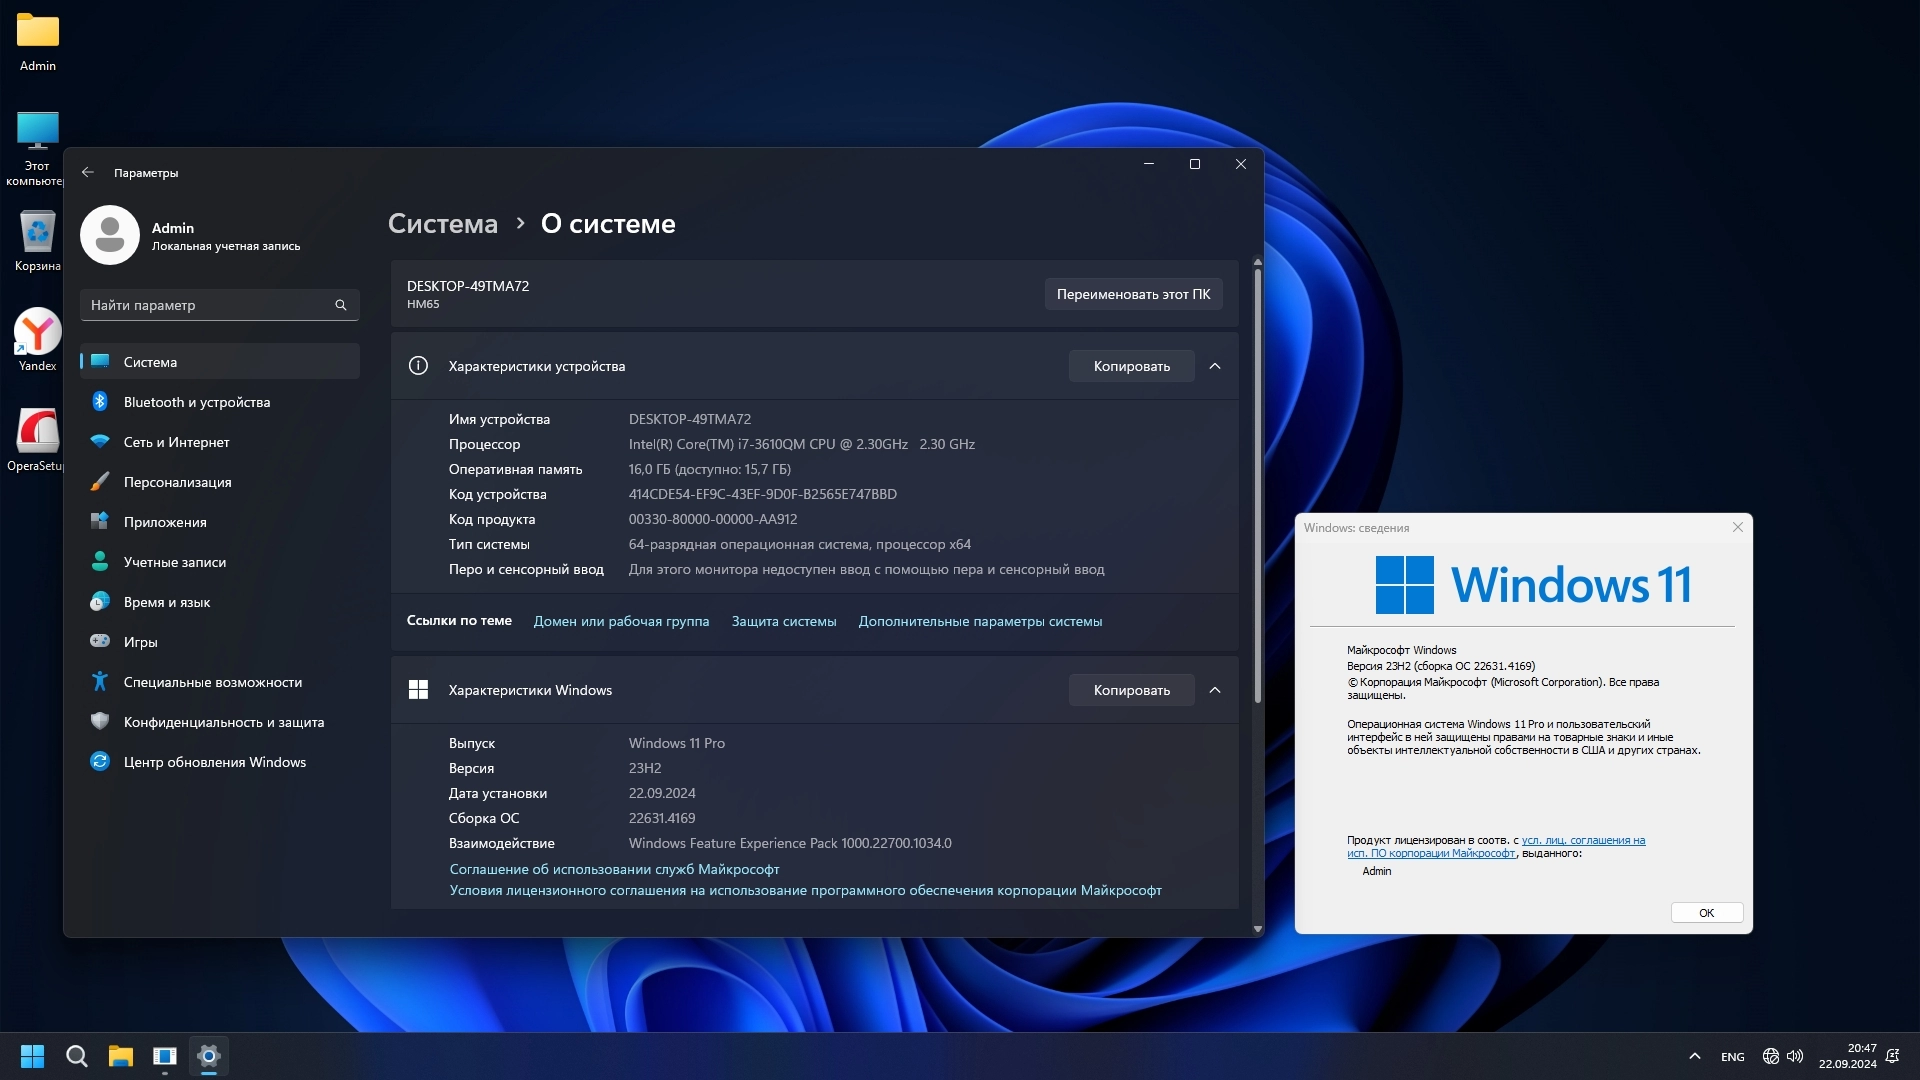Image resolution: width=1920 pixels, height=1080 pixels.
Task: Click the volume icon in system tray
Action: [x=1795, y=1056]
